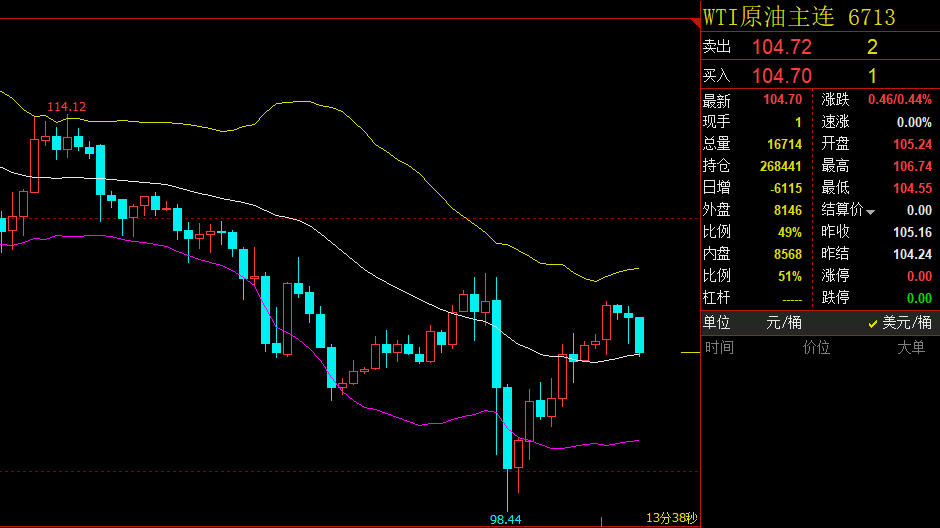The height and width of the screenshot is (528, 940).
Task: Click the 最低 value 104.55
Action: pyautogui.click(x=912, y=188)
